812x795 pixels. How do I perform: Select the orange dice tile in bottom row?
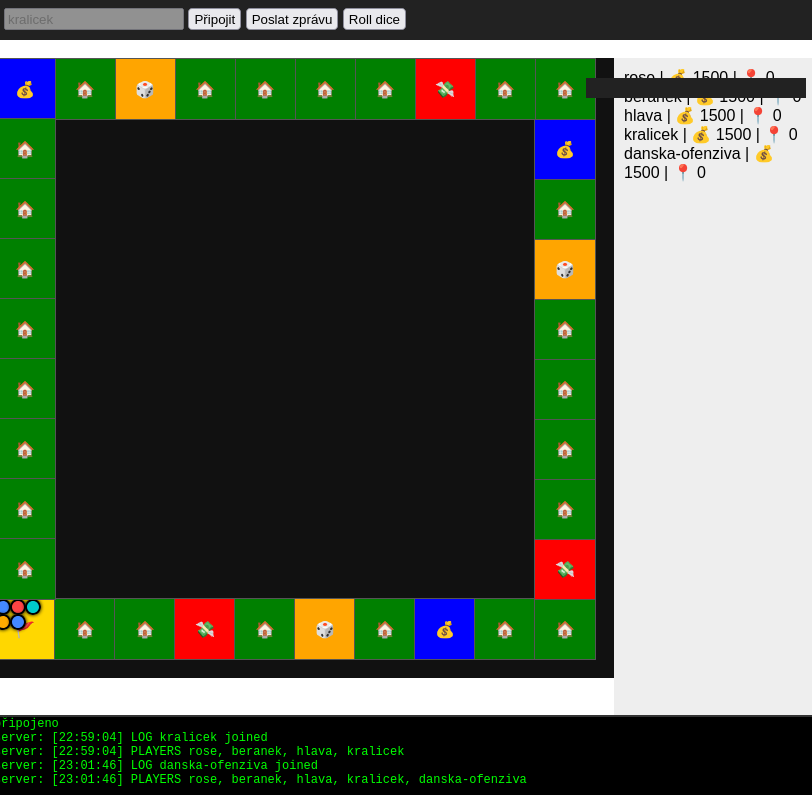pyautogui.click(x=325, y=629)
